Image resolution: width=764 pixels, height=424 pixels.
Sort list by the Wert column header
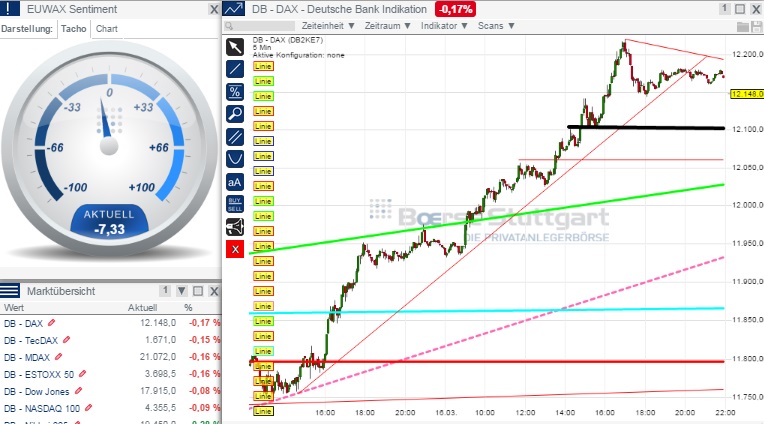click(14, 308)
